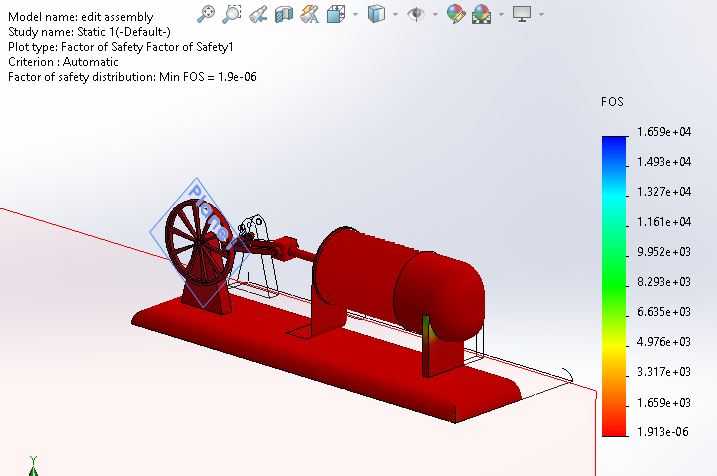Click the Zoom to Fit icon
Viewport: 717px width, 476px height.
pos(206,14)
